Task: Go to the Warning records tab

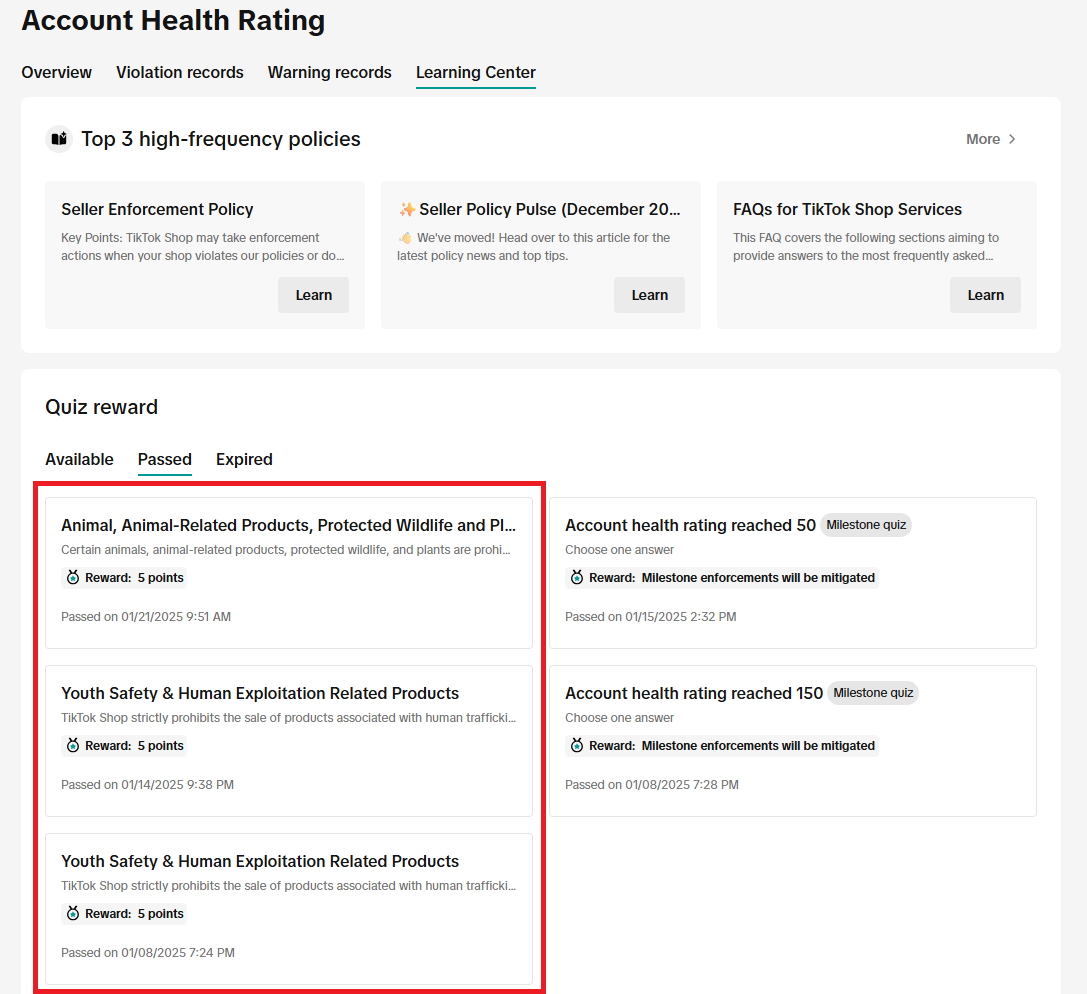Action: pos(329,72)
